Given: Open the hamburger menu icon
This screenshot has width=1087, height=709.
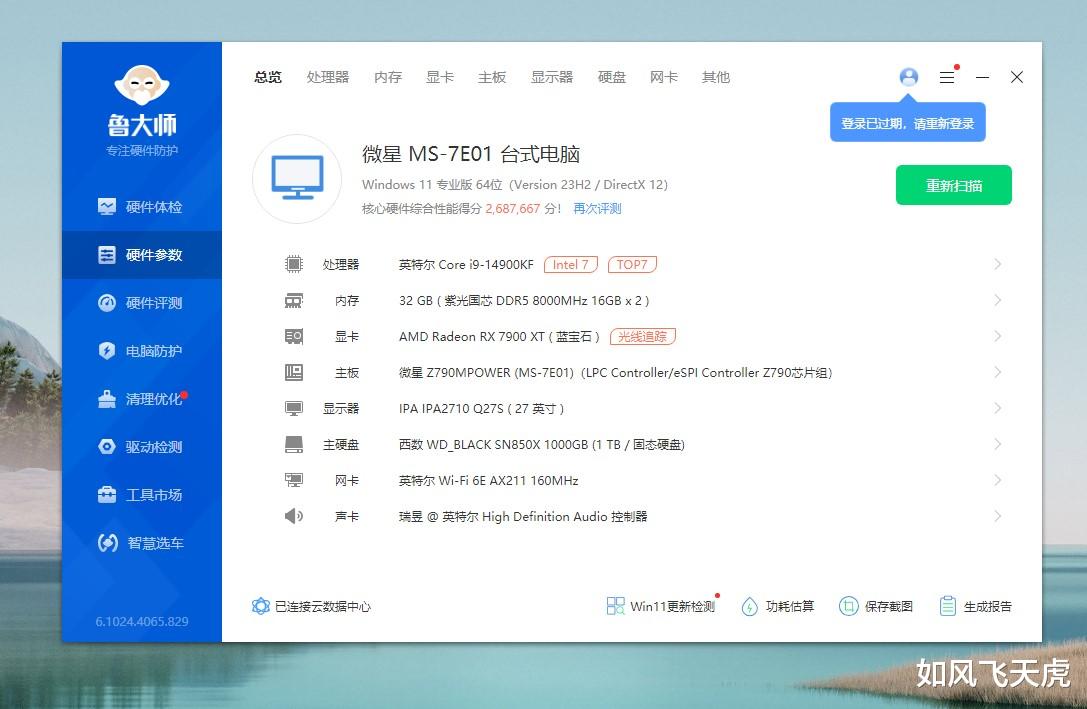Looking at the screenshot, I should [947, 77].
